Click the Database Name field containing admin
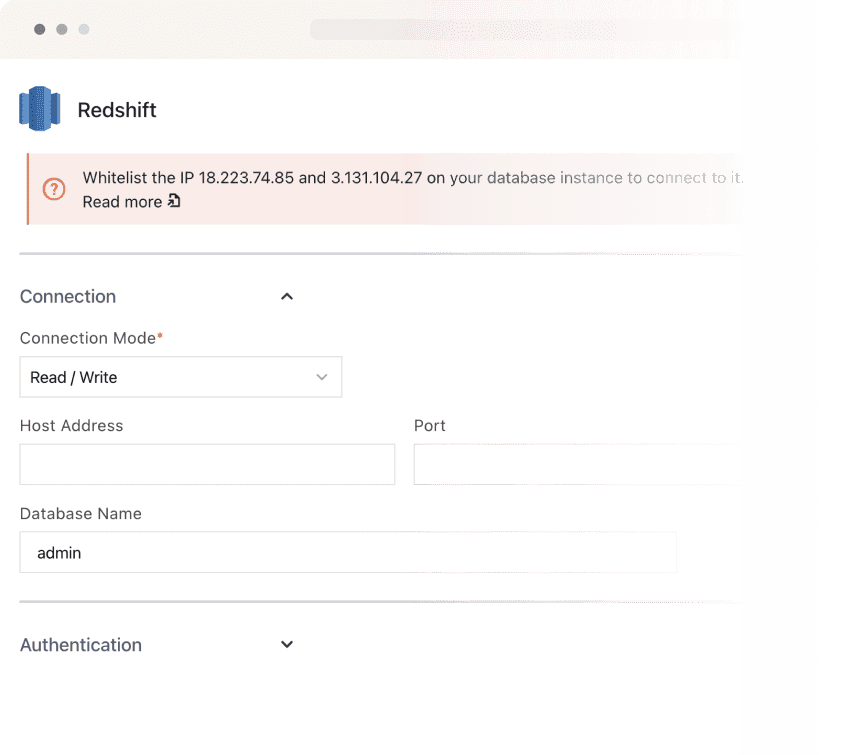This screenshot has height=755, width=856. 348,552
